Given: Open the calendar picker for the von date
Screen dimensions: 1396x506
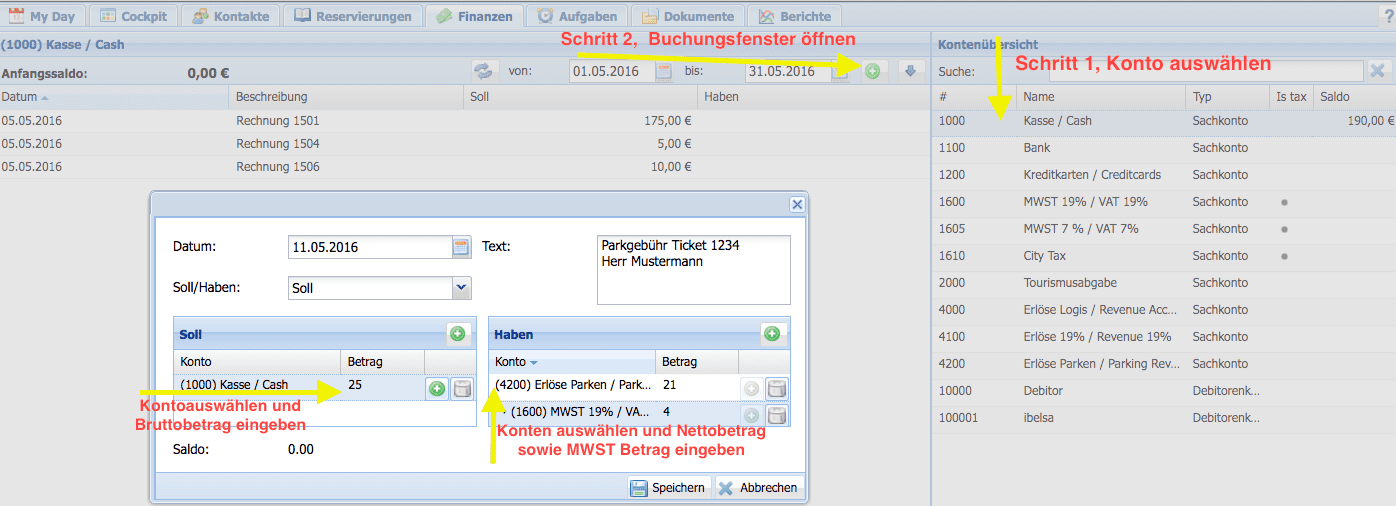Looking at the screenshot, I should 664,71.
